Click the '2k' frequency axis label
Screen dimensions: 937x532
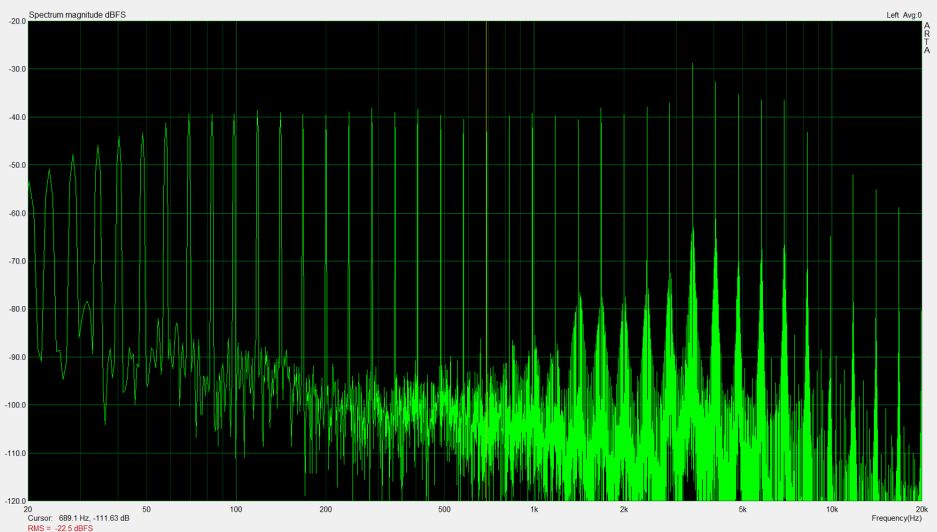click(623, 509)
